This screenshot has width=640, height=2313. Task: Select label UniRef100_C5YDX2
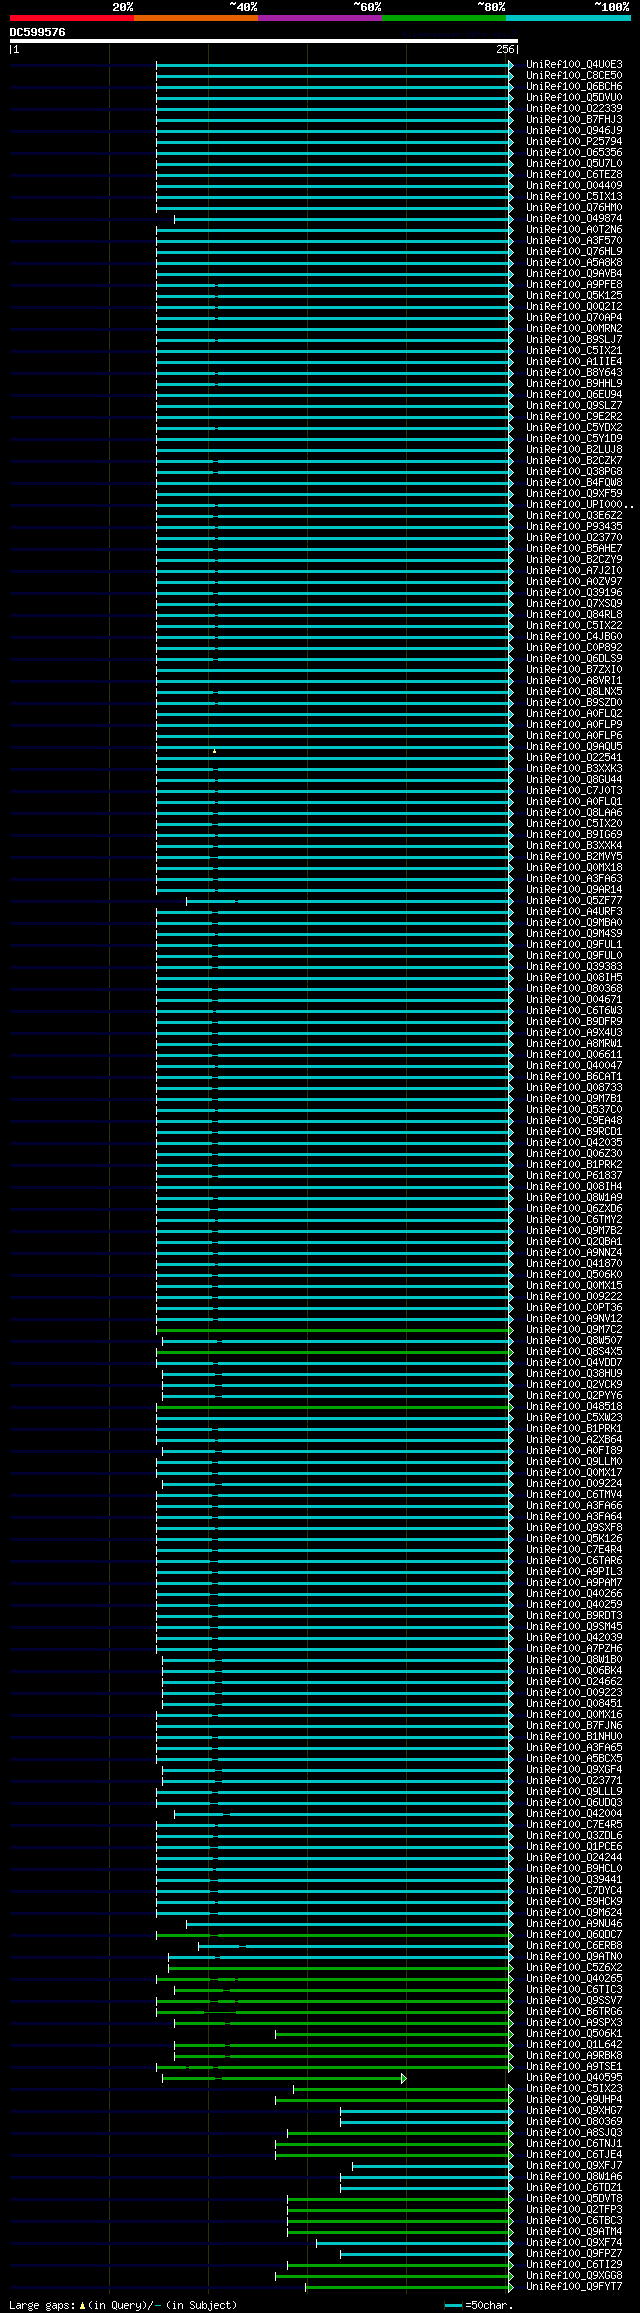pyautogui.click(x=574, y=428)
